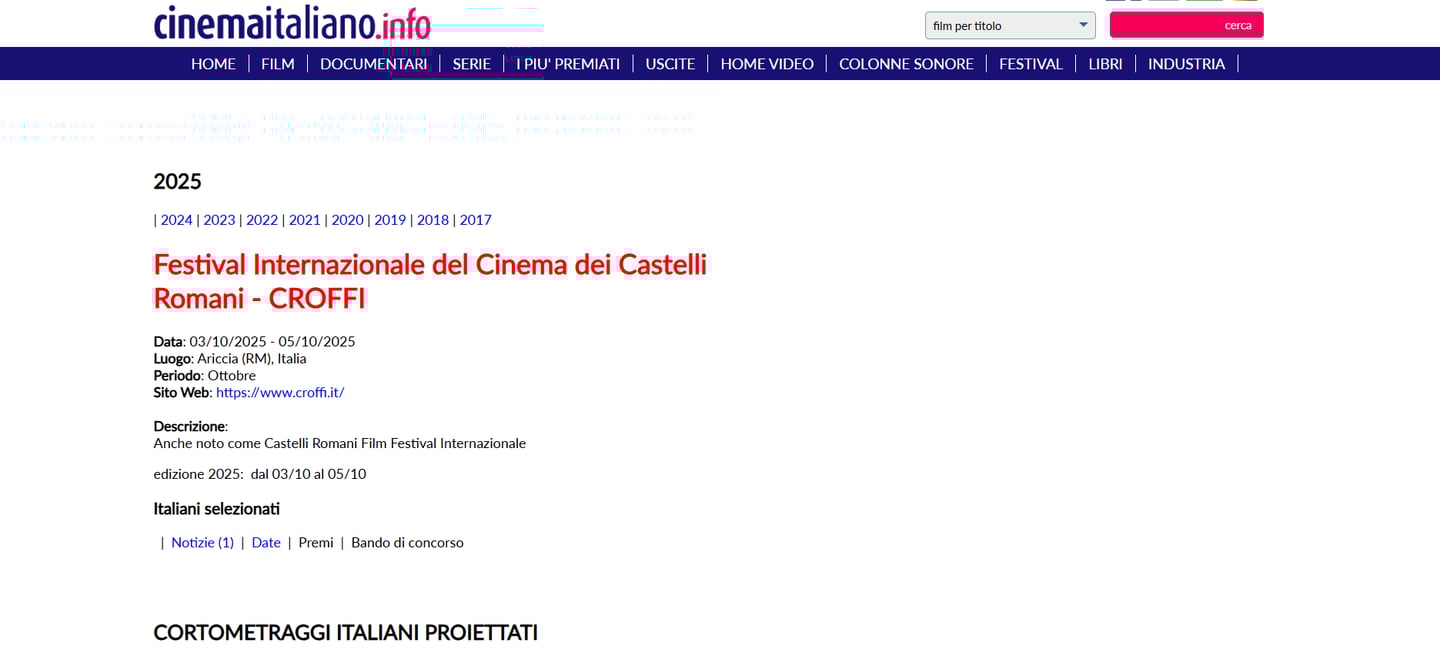Open the DOCUMENTARI section
Image resolution: width=1440 pixels, height=659 pixels.
coord(373,64)
